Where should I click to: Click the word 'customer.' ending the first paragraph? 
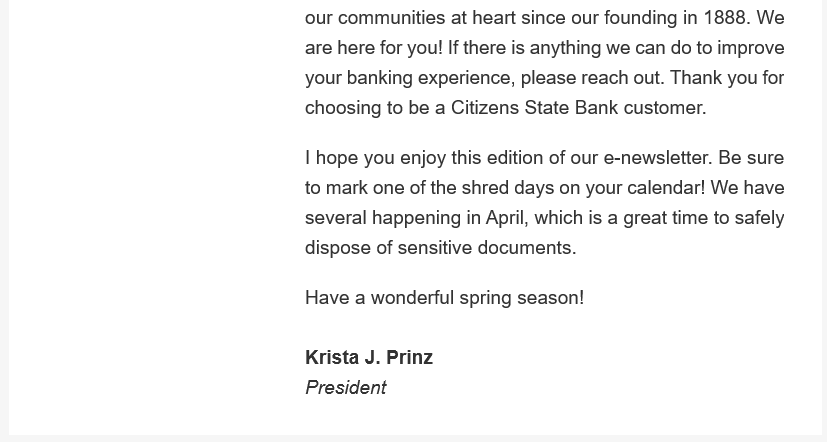pyautogui.click(x=665, y=108)
